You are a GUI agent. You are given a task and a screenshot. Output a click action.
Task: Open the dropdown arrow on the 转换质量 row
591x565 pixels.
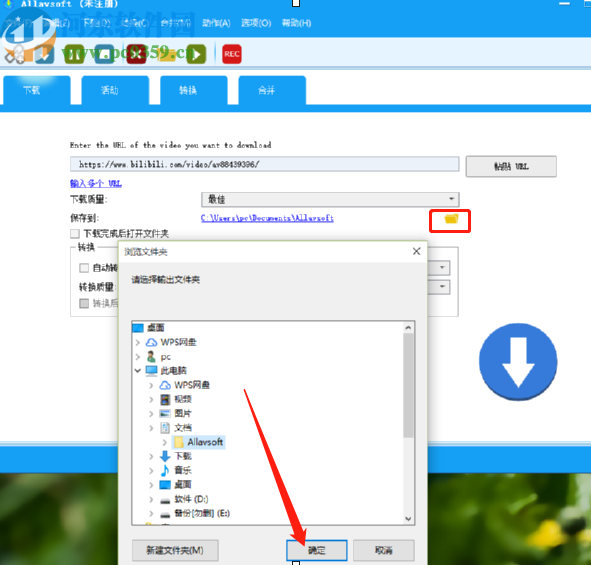click(442, 287)
